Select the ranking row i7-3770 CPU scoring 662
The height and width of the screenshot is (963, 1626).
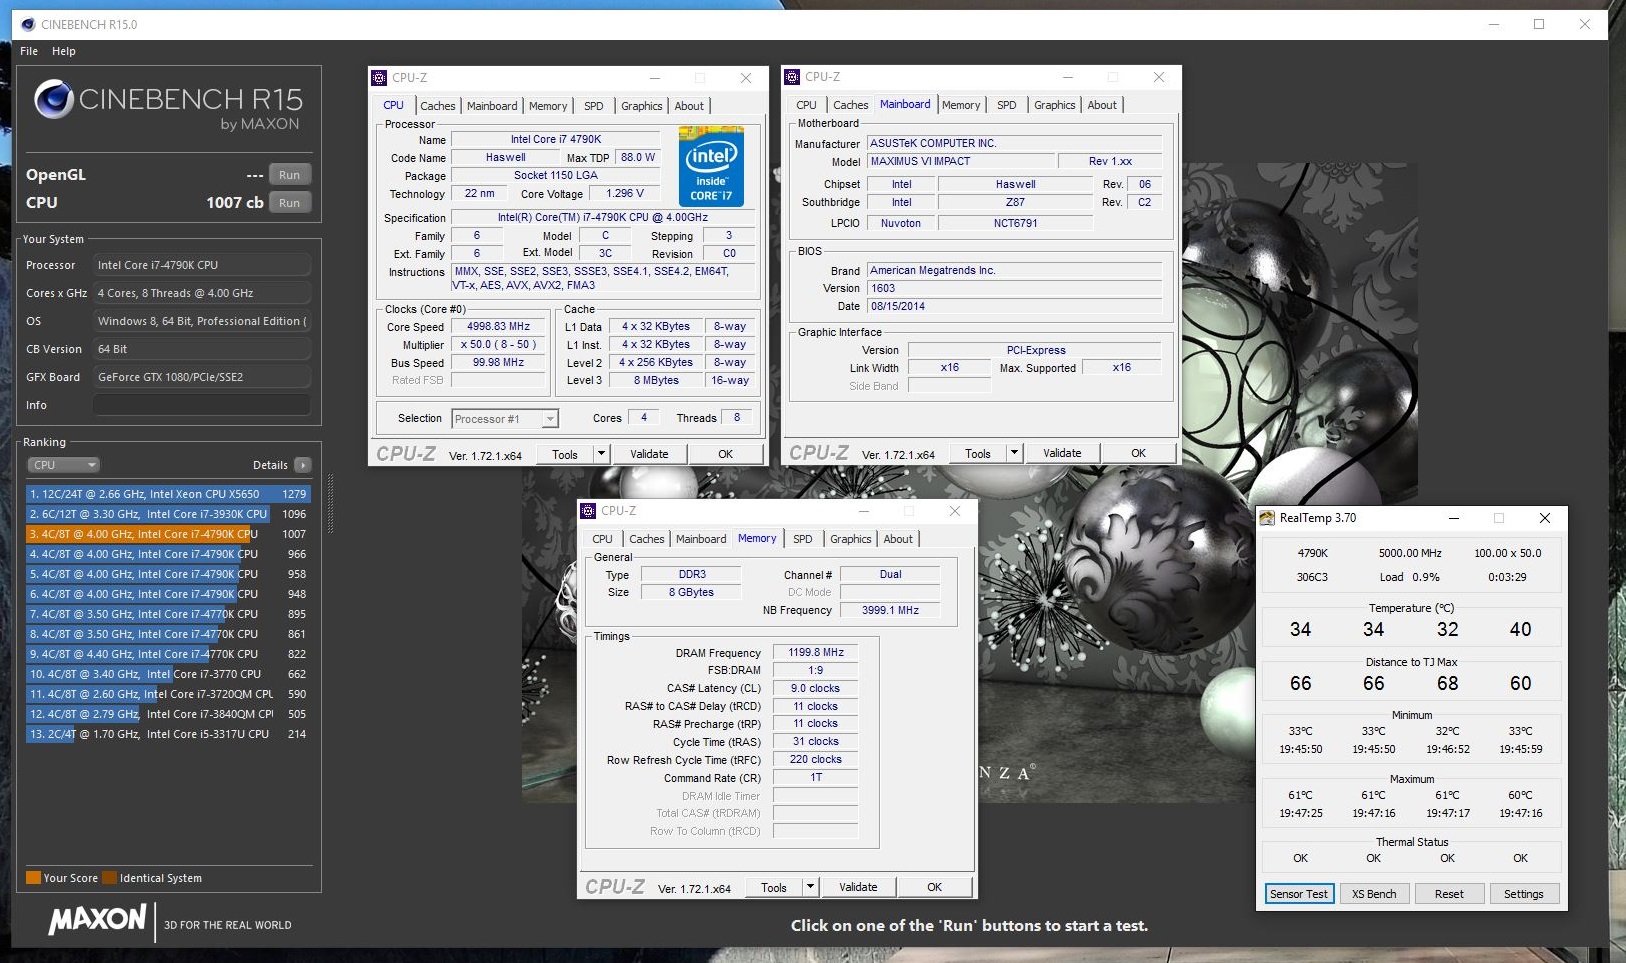pos(168,674)
